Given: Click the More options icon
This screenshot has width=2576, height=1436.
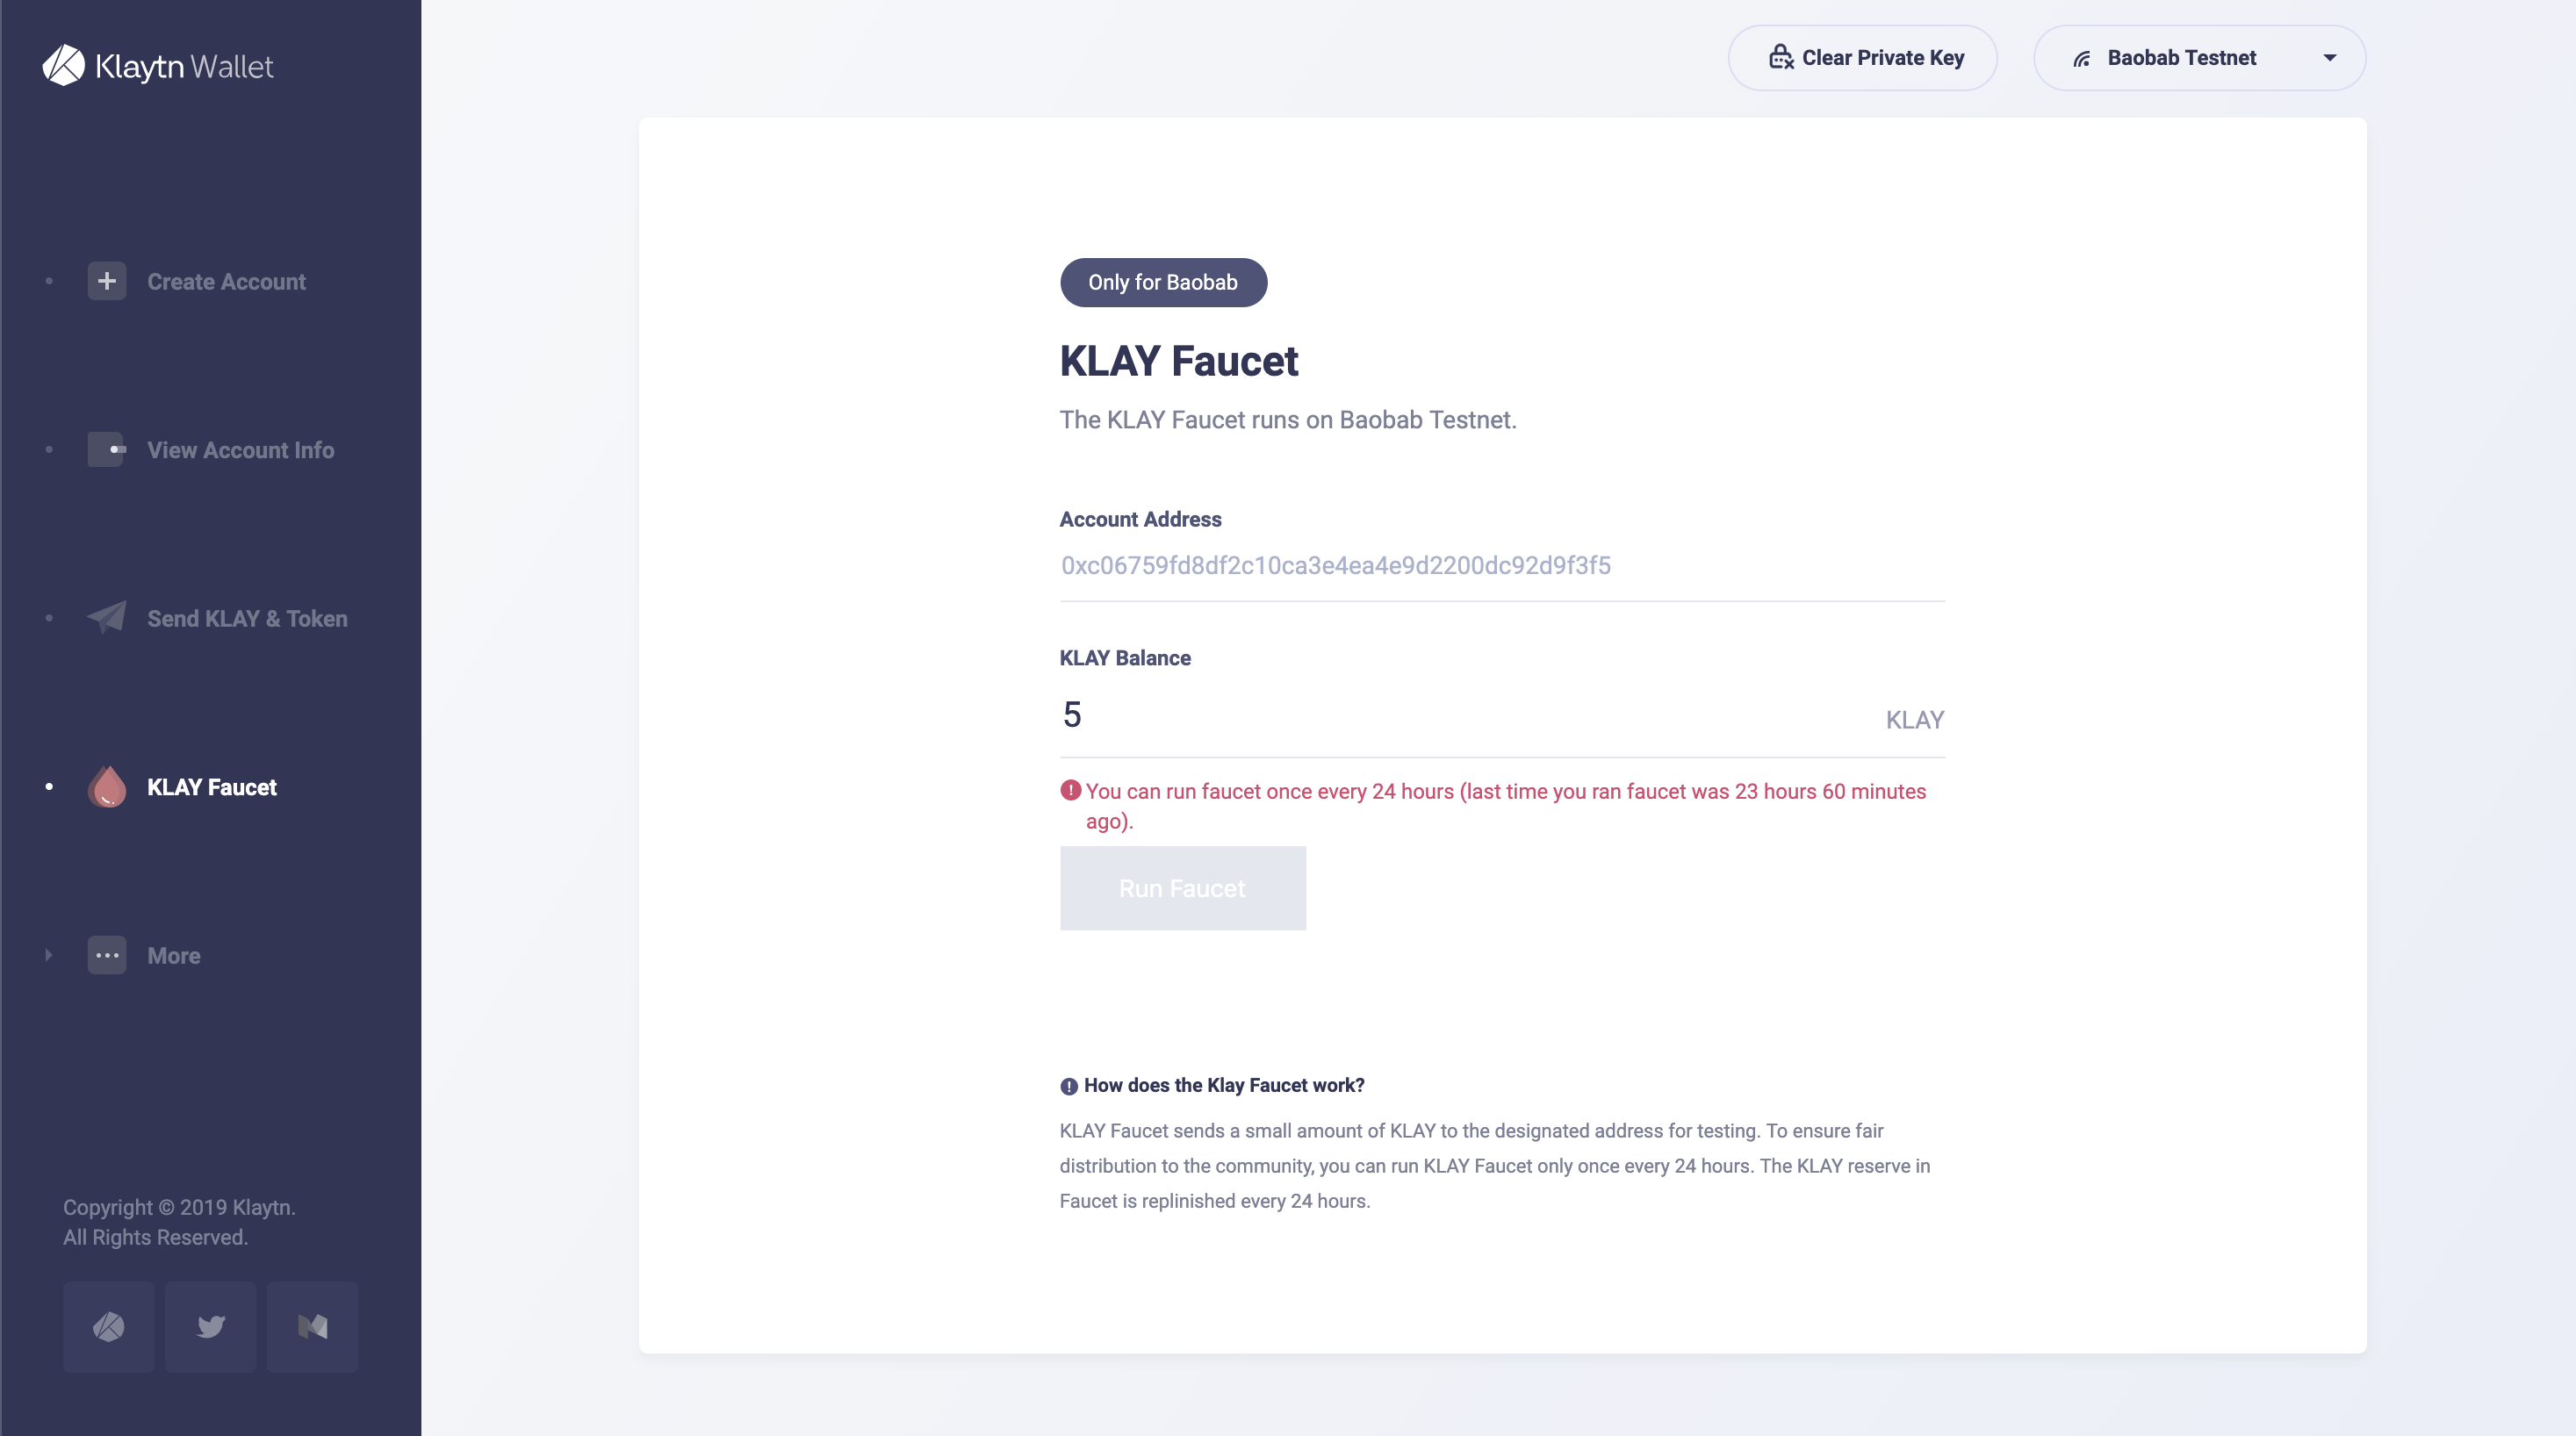Looking at the screenshot, I should click(106, 955).
